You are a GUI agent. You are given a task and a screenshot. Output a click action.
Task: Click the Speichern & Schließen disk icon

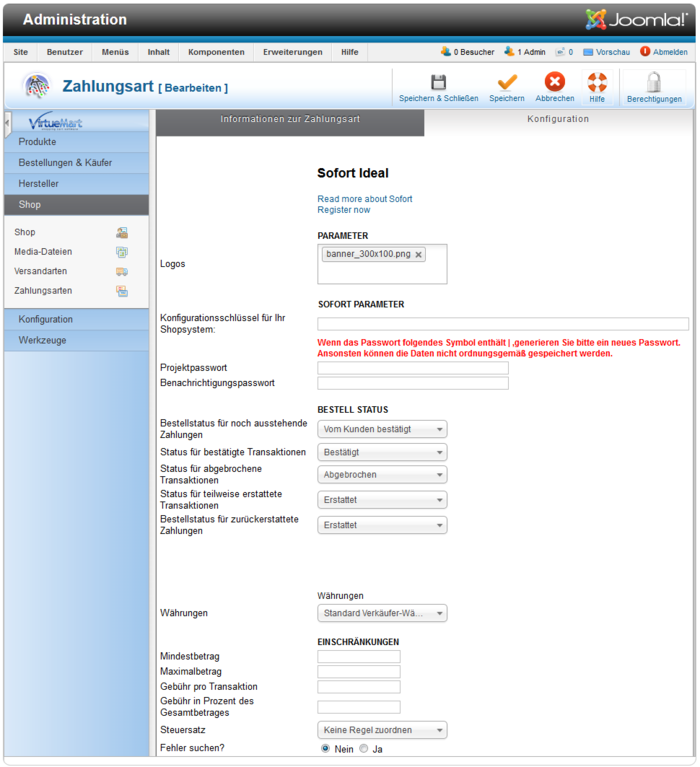(x=438, y=82)
